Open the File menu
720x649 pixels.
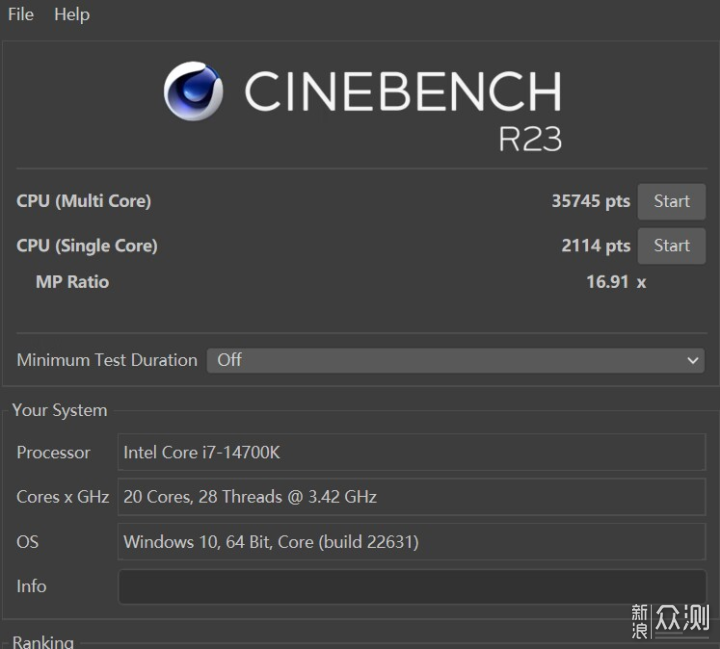[21, 15]
